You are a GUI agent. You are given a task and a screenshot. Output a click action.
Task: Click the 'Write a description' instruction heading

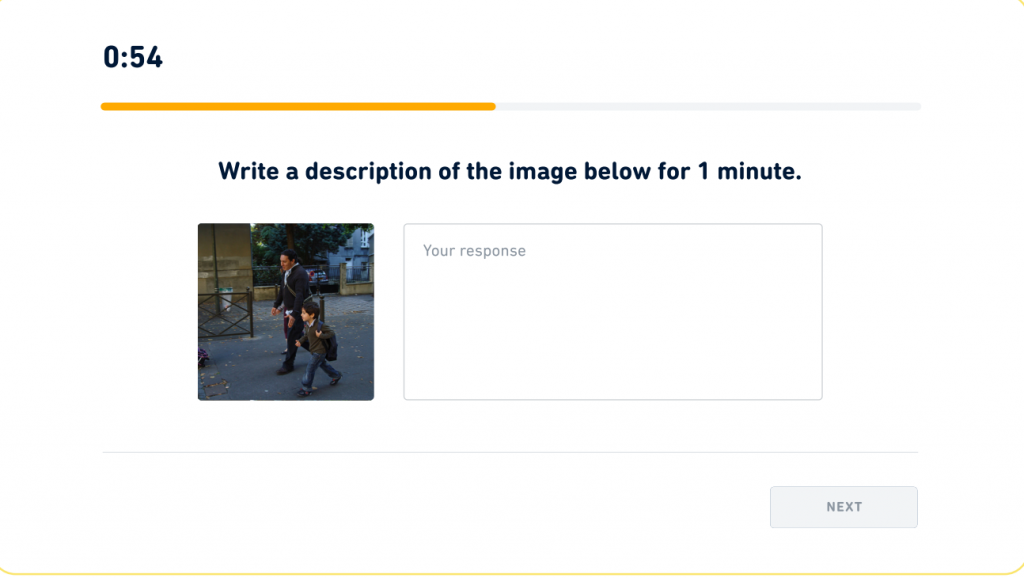(x=510, y=171)
